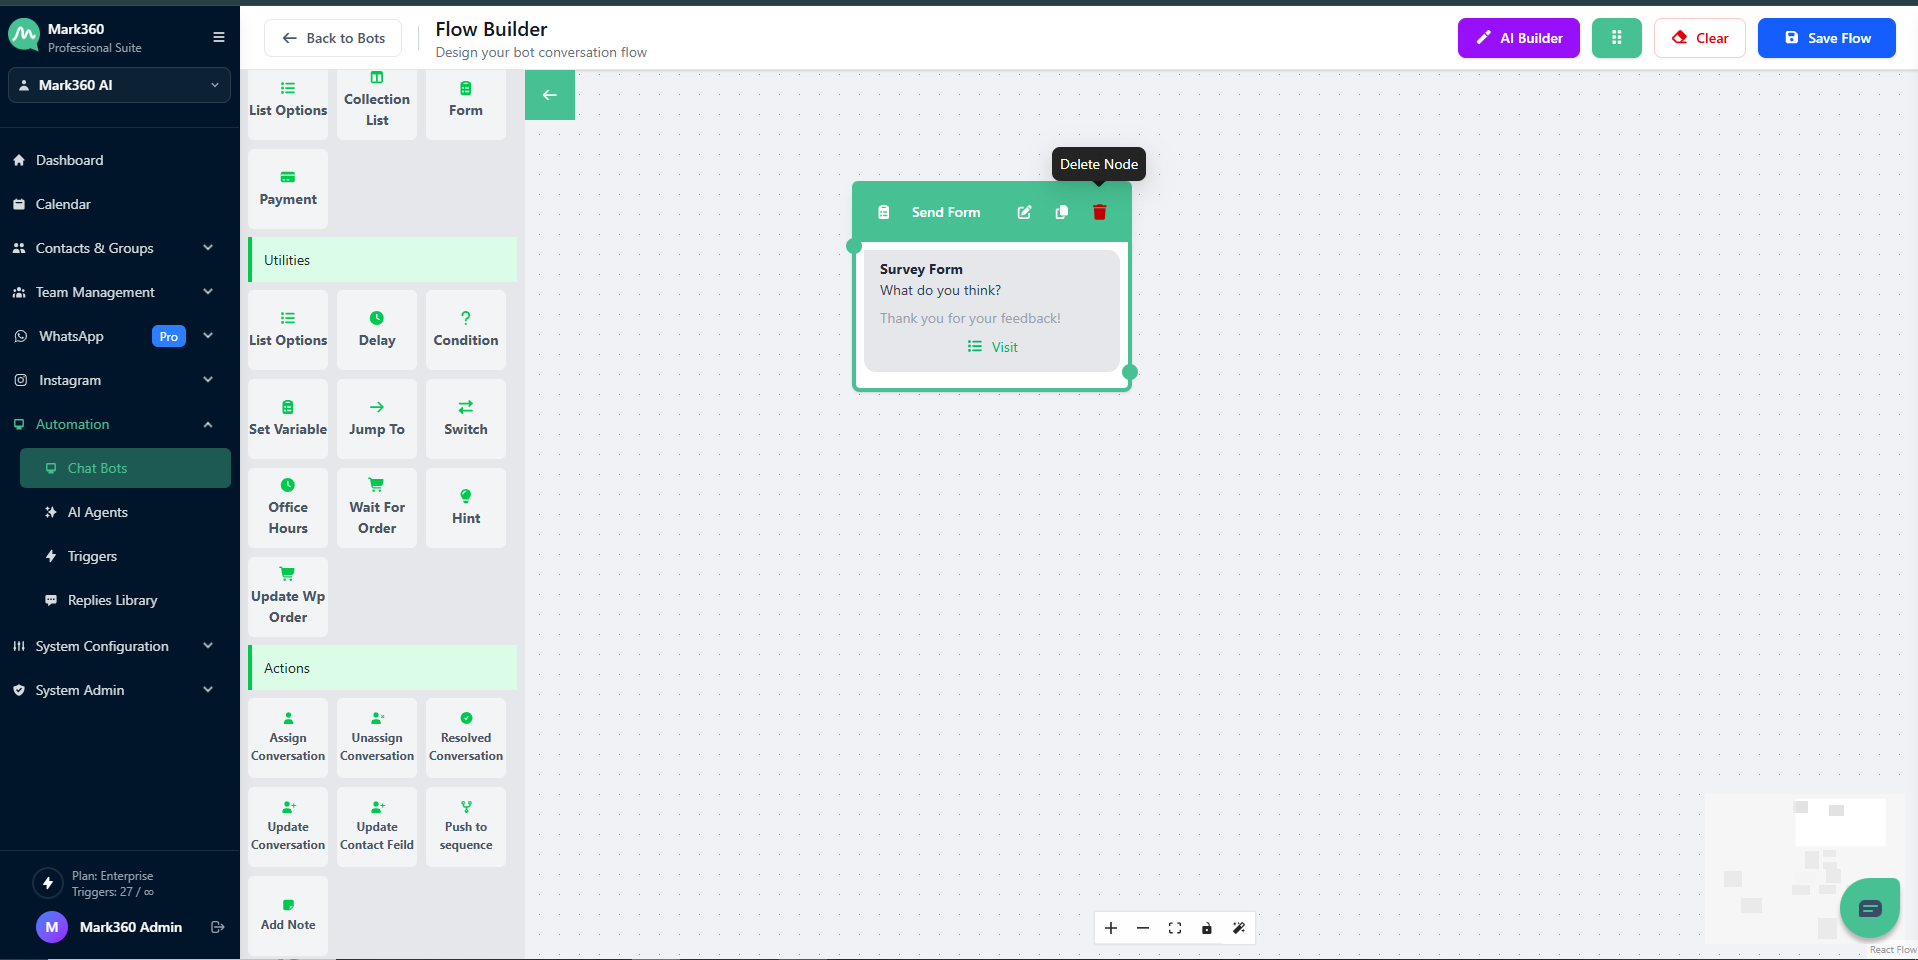Toggle the sidebar hamburger menu
The height and width of the screenshot is (960, 1918).
pos(218,37)
